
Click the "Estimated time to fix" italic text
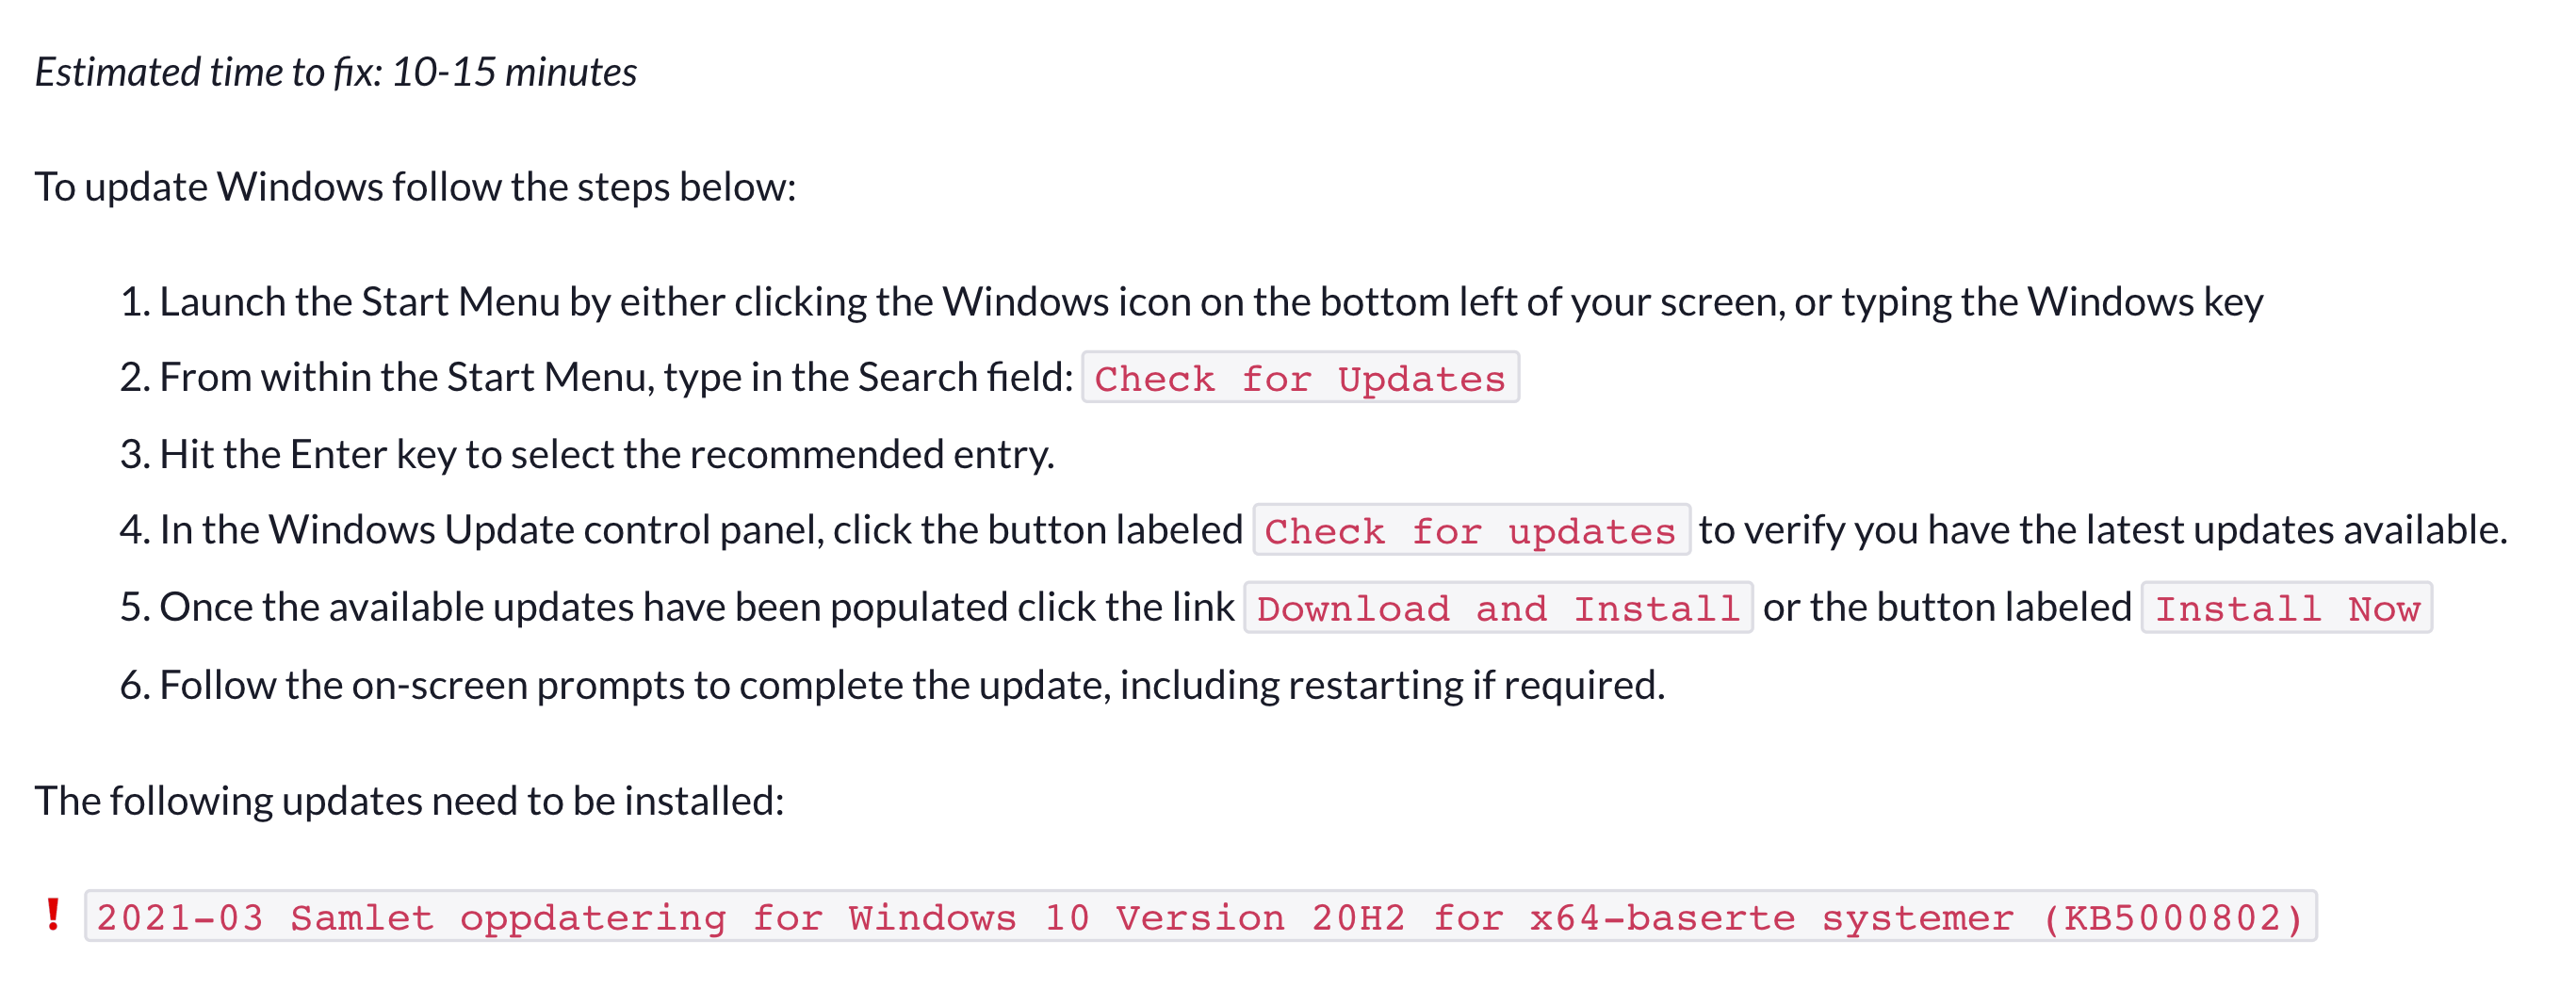210,72
